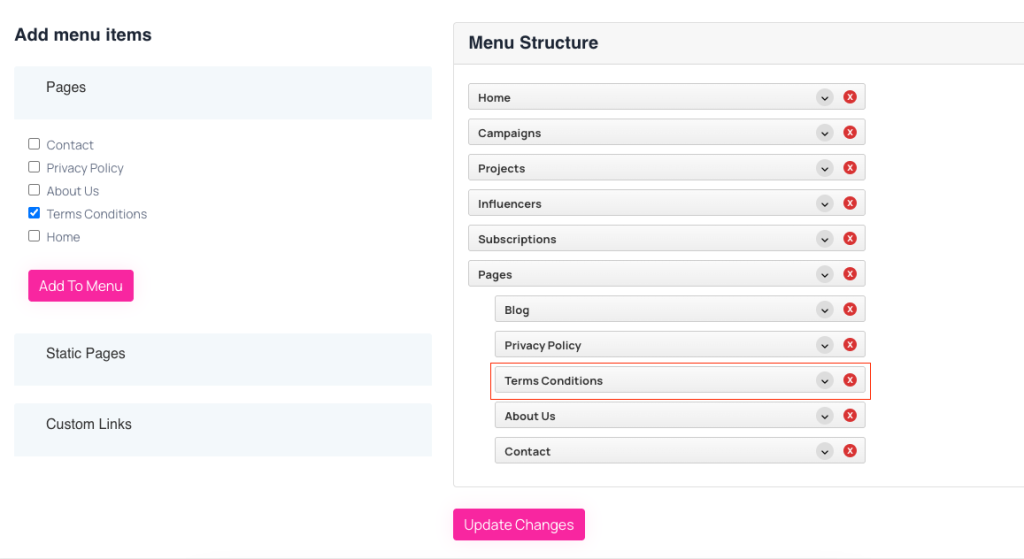1024x559 pixels.
Task: Open the About Us item chevron
Action: [x=825, y=416]
